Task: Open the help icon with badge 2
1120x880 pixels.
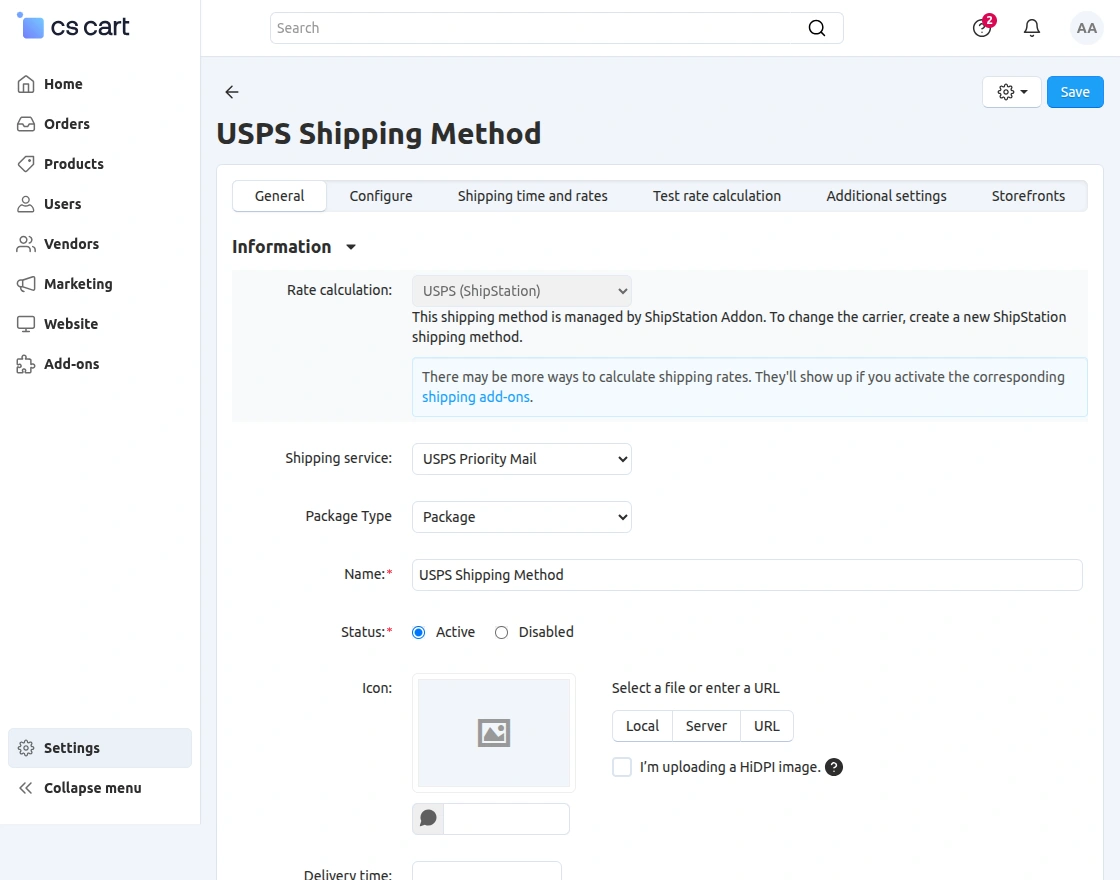Action: coord(982,28)
